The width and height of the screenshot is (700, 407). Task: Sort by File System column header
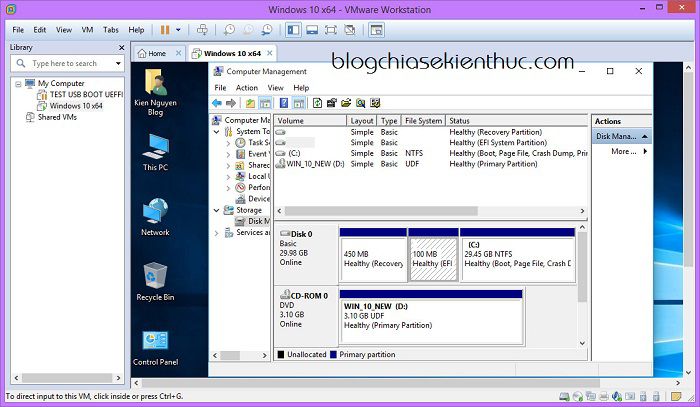tap(423, 121)
